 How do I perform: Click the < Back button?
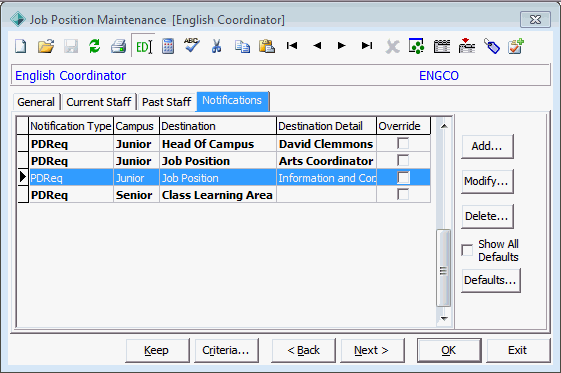click(x=303, y=350)
